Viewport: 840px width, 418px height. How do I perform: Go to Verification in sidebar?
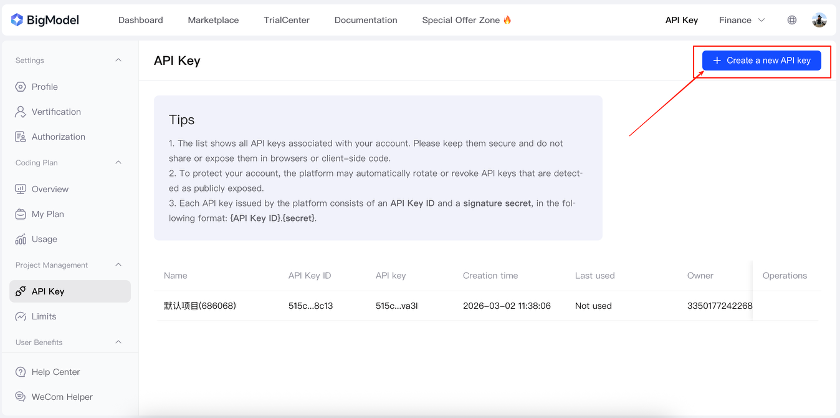55,112
